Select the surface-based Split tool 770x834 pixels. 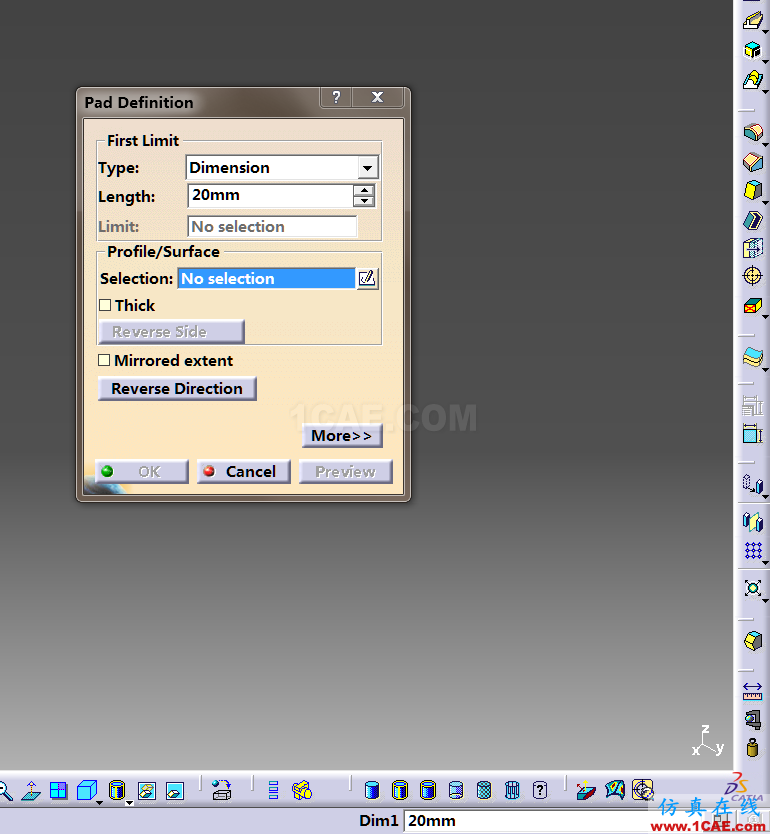(752, 357)
